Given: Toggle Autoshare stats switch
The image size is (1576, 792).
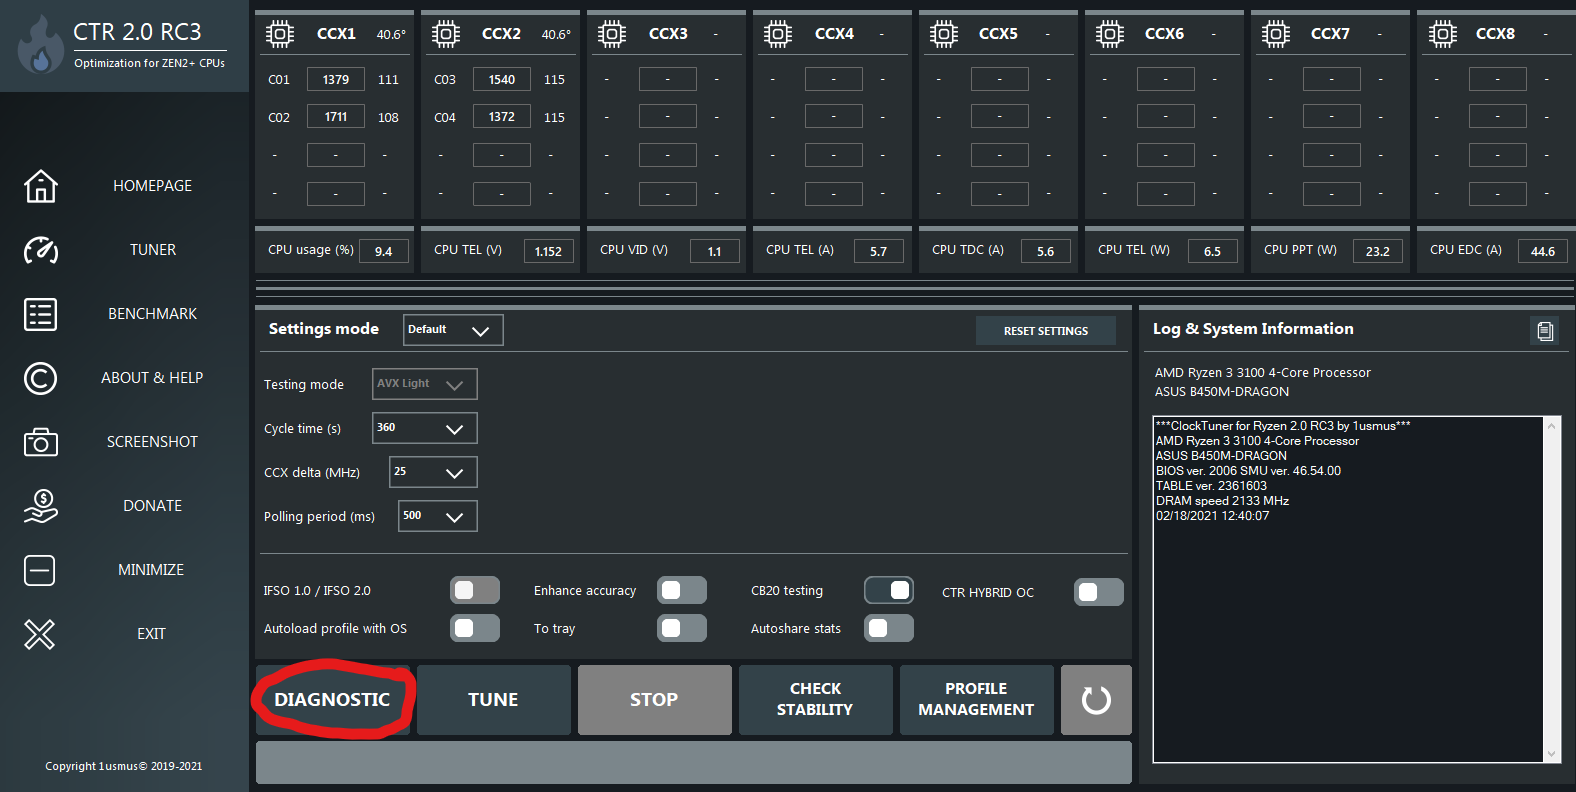Looking at the screenshot, I should (x=889, y=628).
